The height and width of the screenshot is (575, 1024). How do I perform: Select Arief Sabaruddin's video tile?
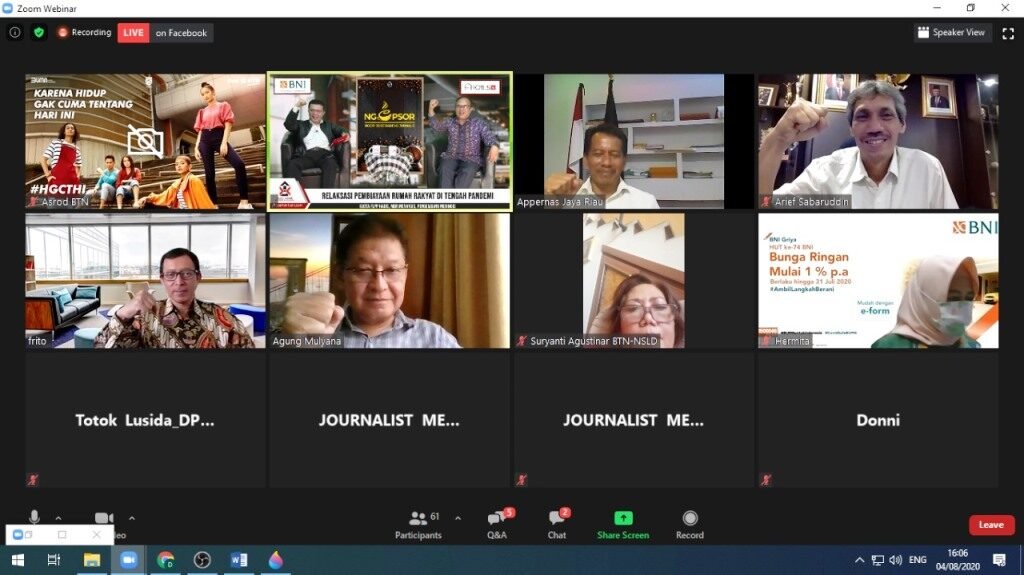tap(878, 141)
